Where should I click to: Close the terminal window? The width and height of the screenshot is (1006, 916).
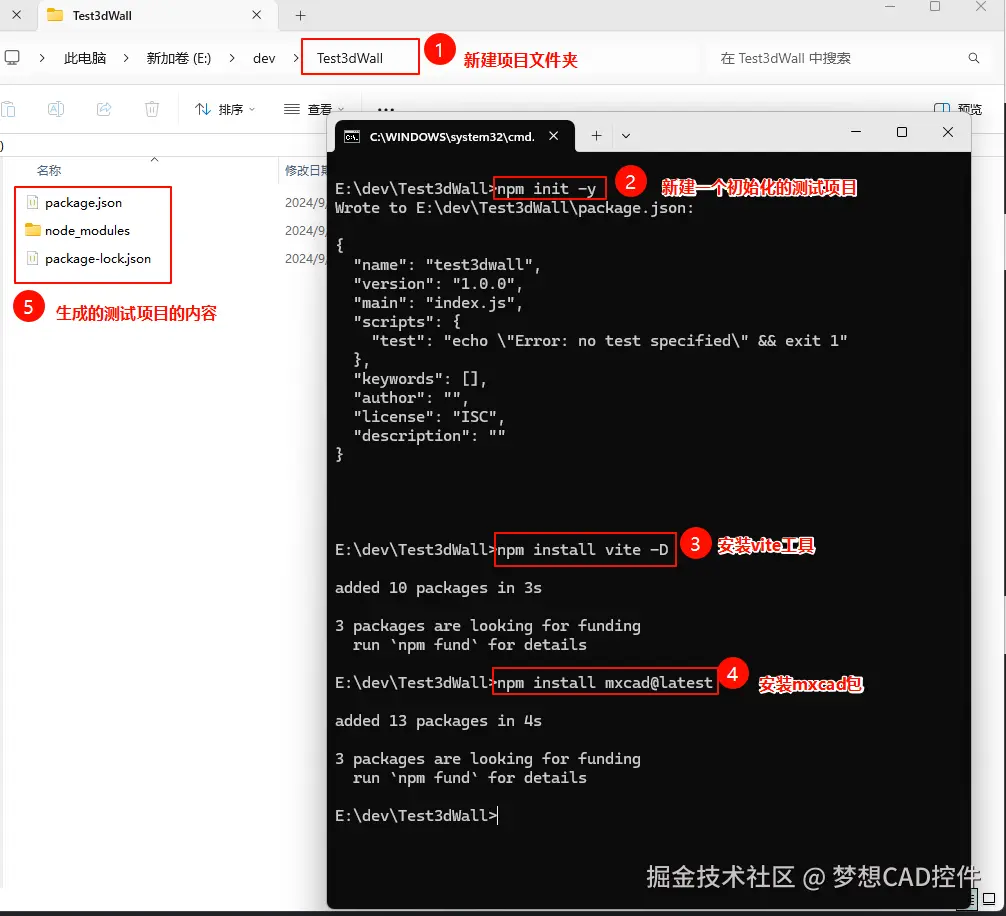pyautogui.click(x=948, y=132)
